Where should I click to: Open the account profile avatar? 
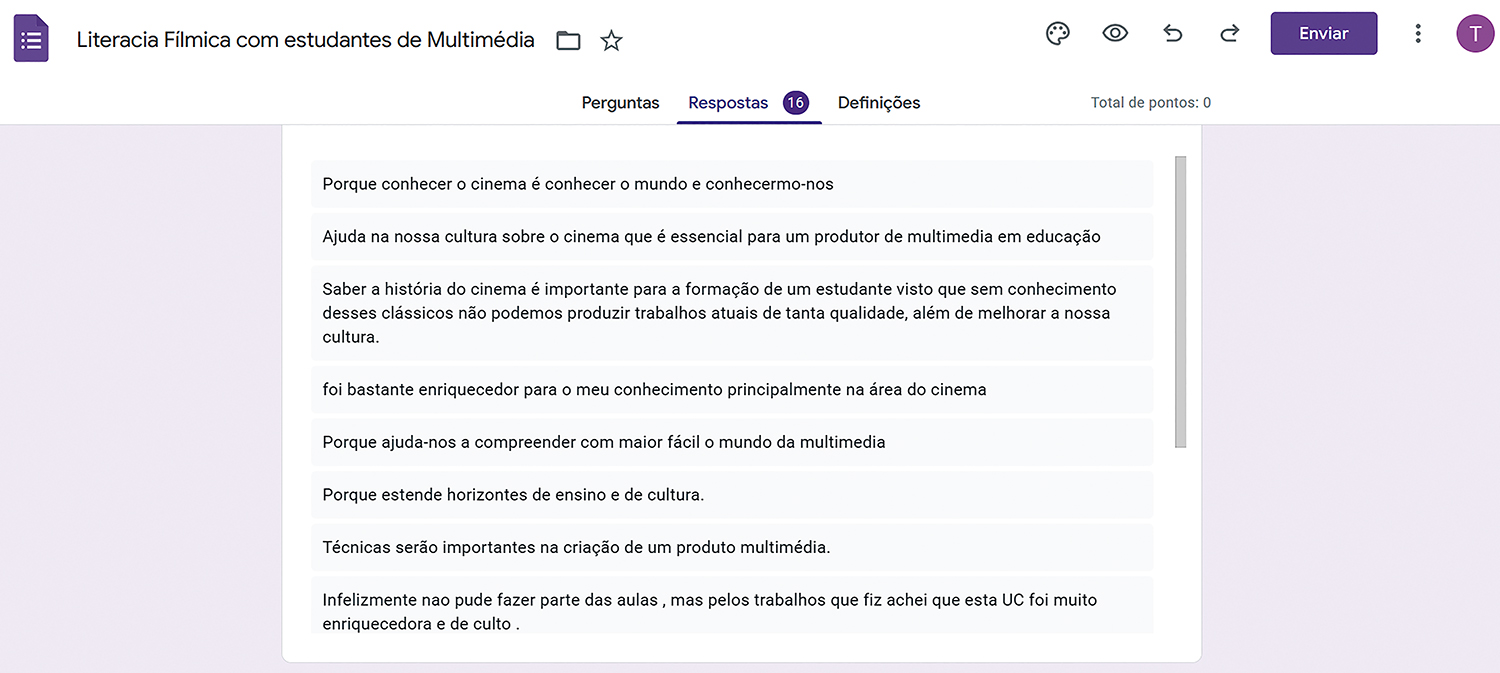[1475, 34]
